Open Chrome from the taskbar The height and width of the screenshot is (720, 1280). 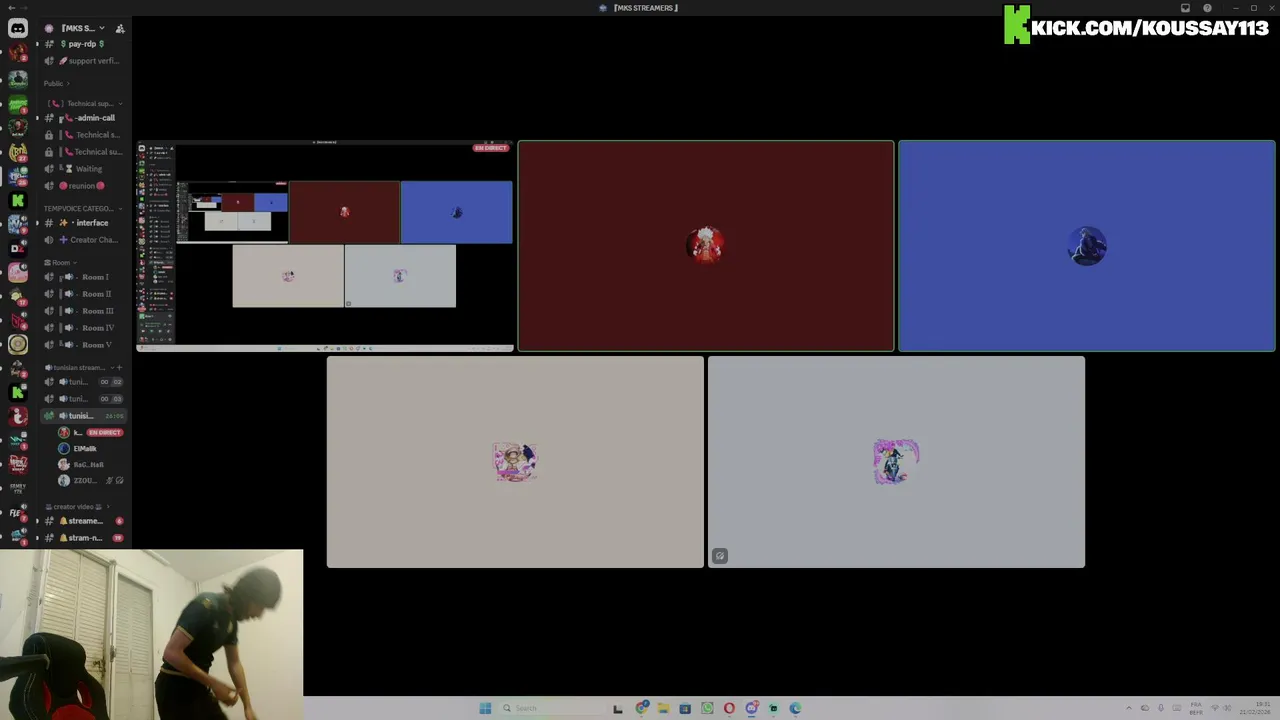point(641,708)
